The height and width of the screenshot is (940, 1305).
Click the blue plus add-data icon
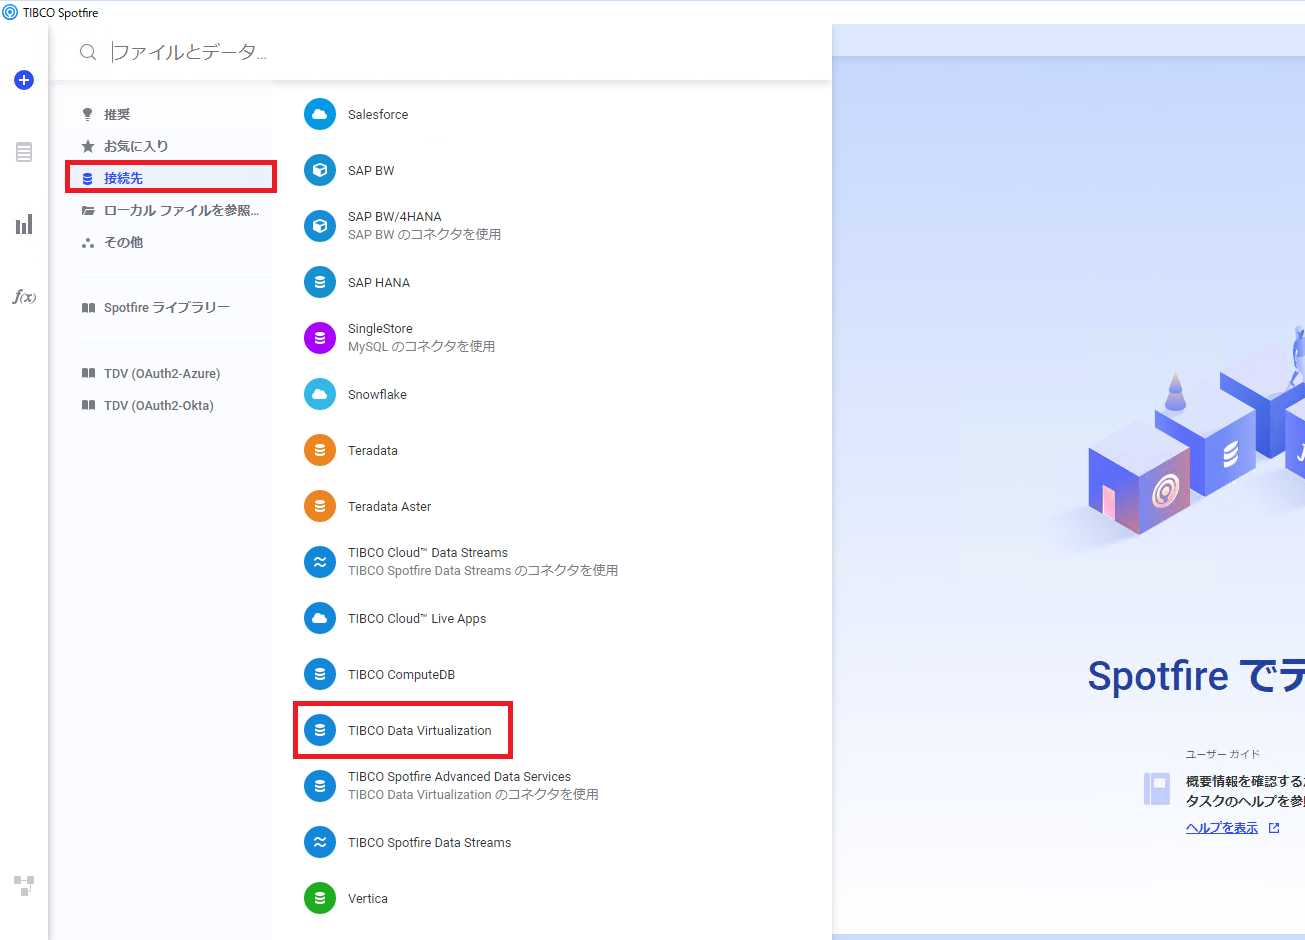coord(24,80)
